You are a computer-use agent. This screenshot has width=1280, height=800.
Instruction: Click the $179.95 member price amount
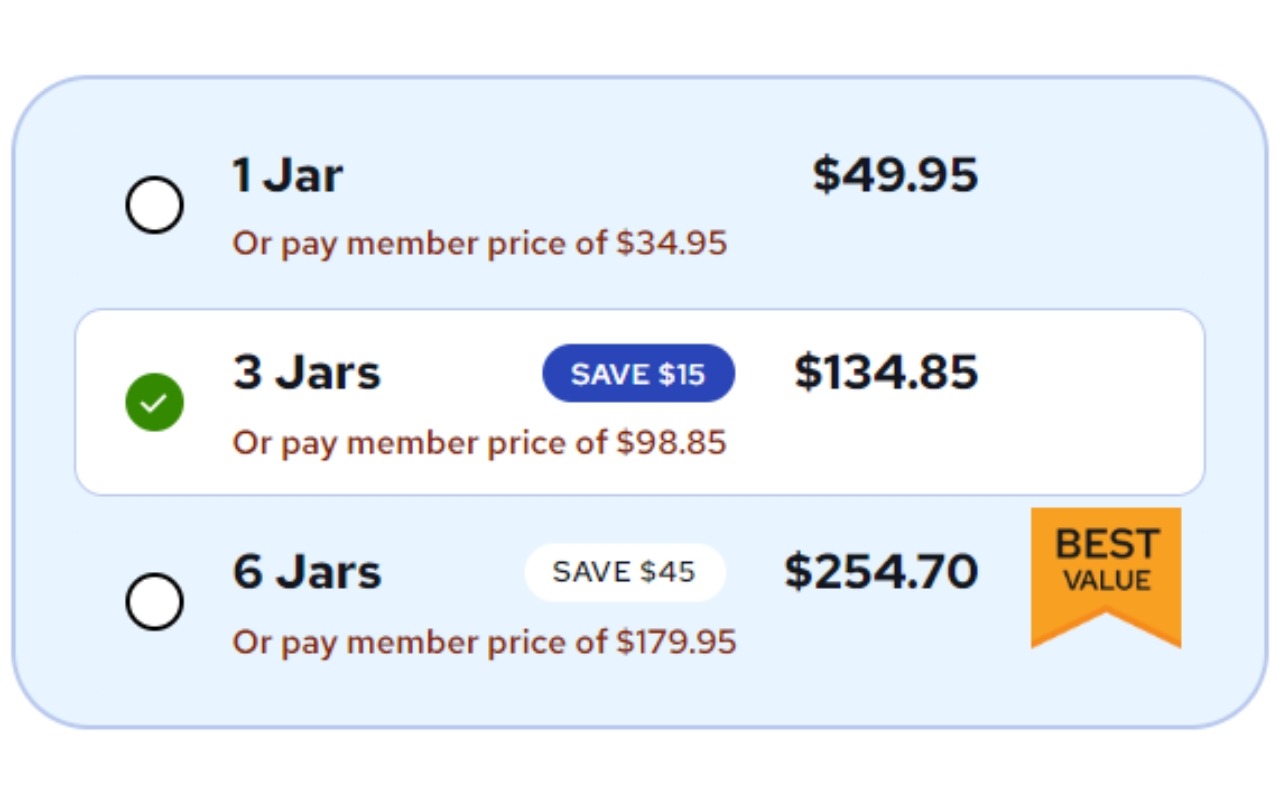pos(677,642)
